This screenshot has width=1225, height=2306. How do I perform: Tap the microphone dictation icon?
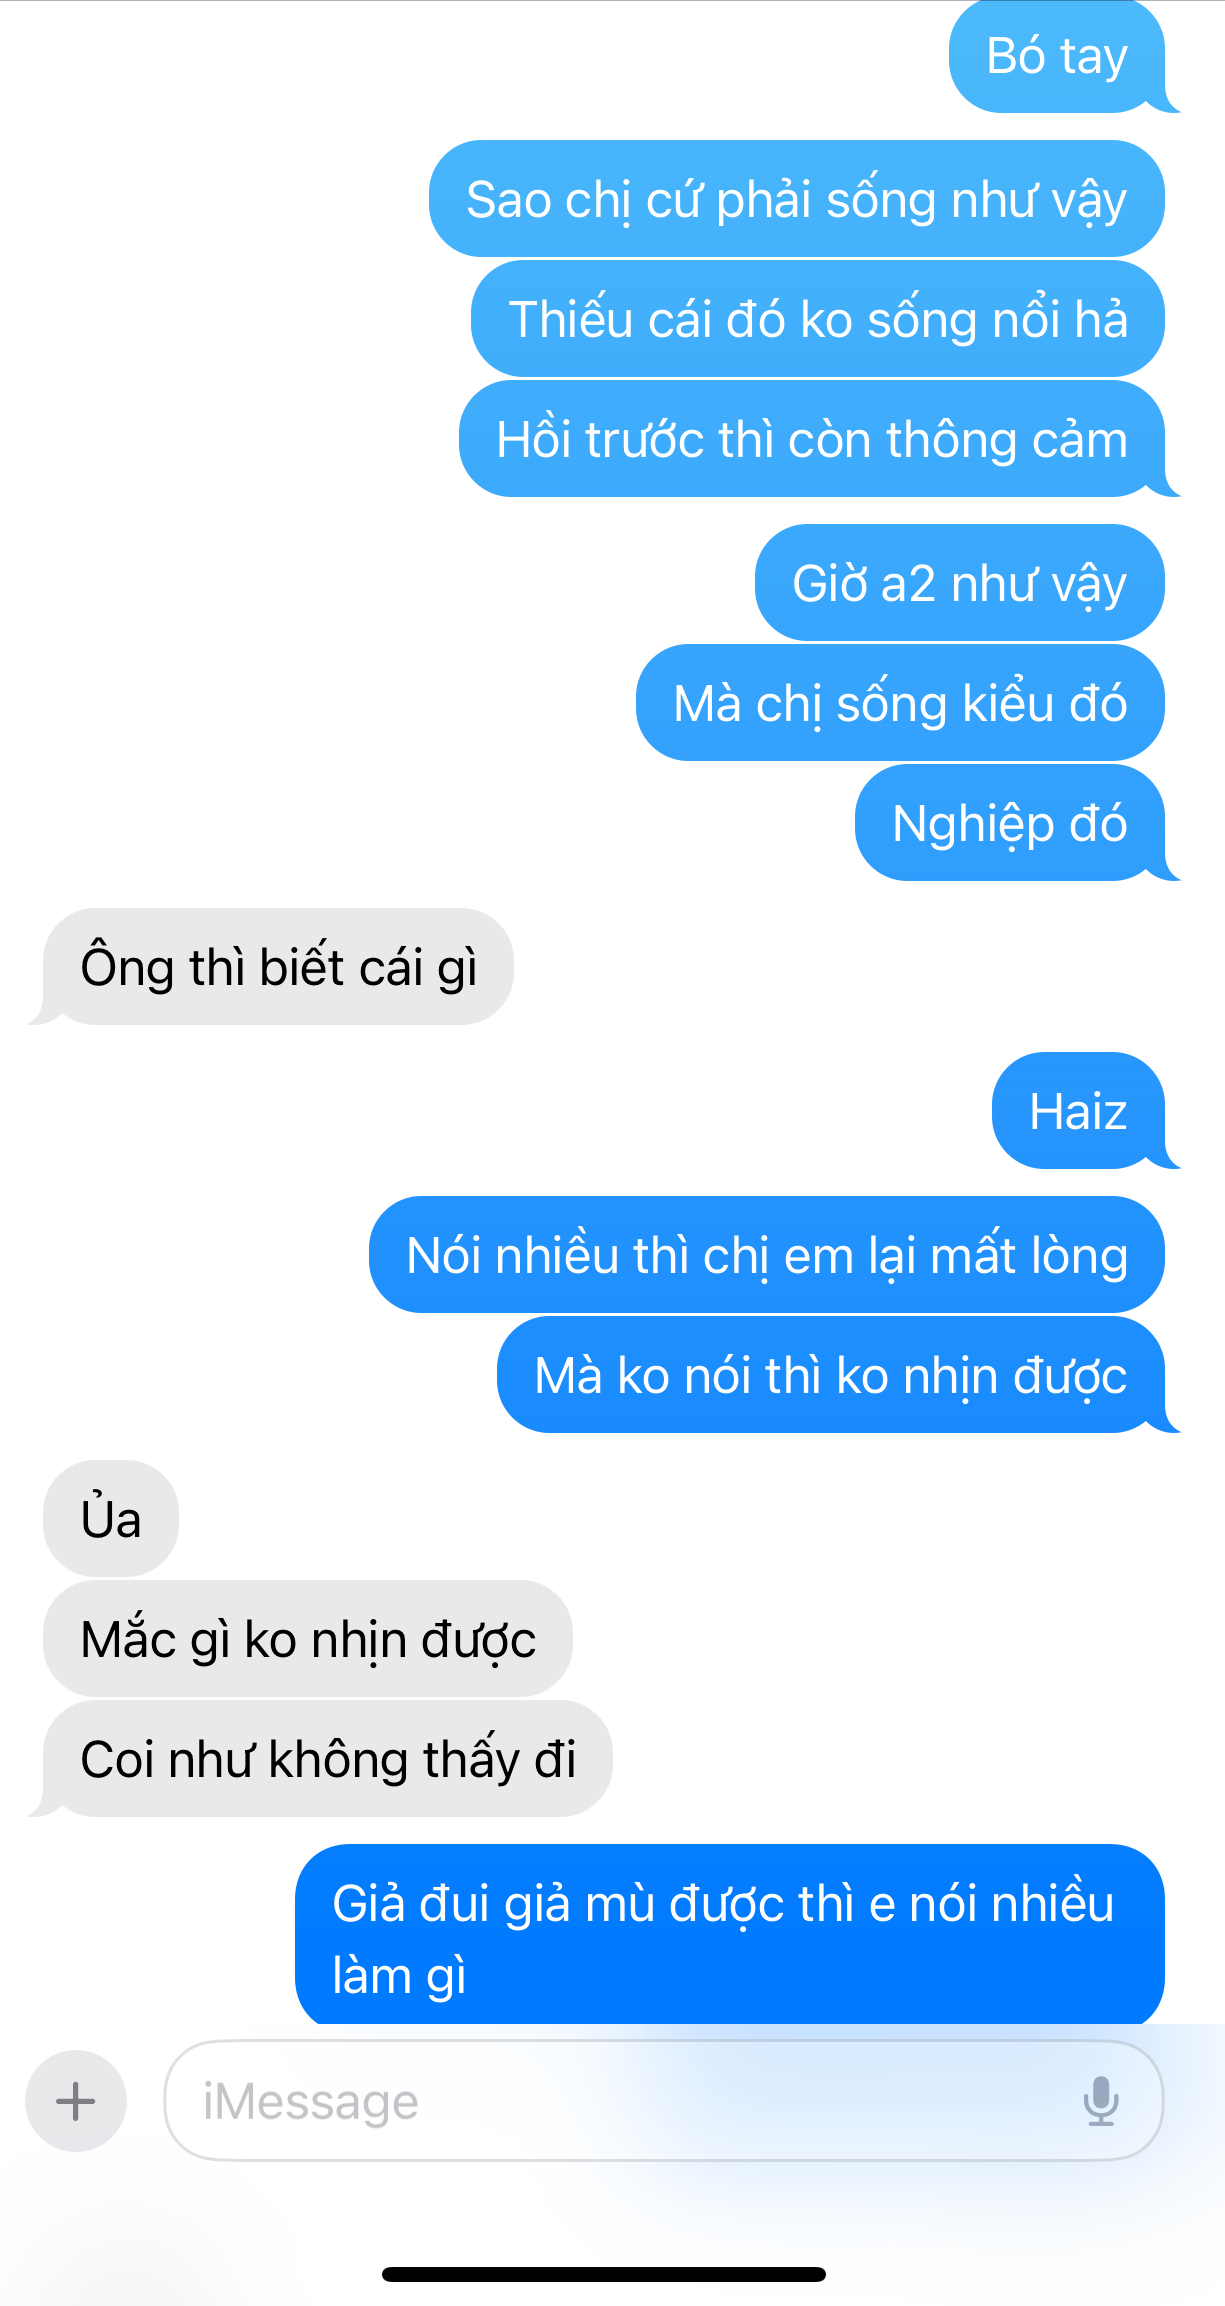click(1101, 2101)
